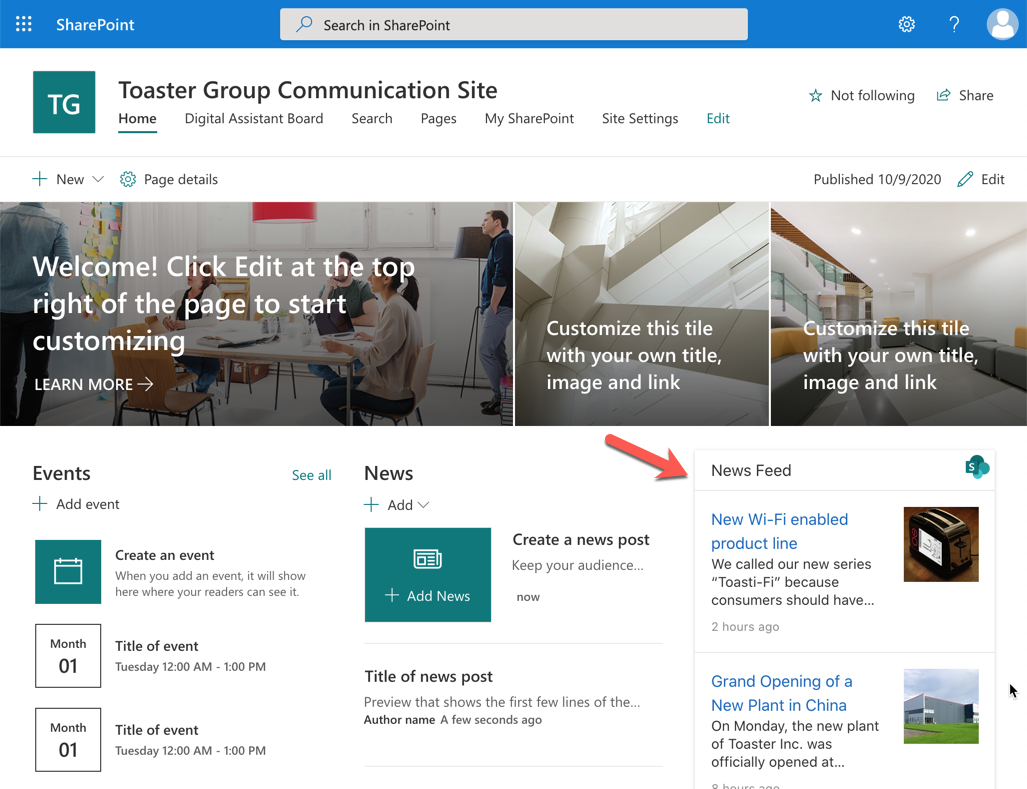Open the app launcher waffle icon

[x=24, y=24]
